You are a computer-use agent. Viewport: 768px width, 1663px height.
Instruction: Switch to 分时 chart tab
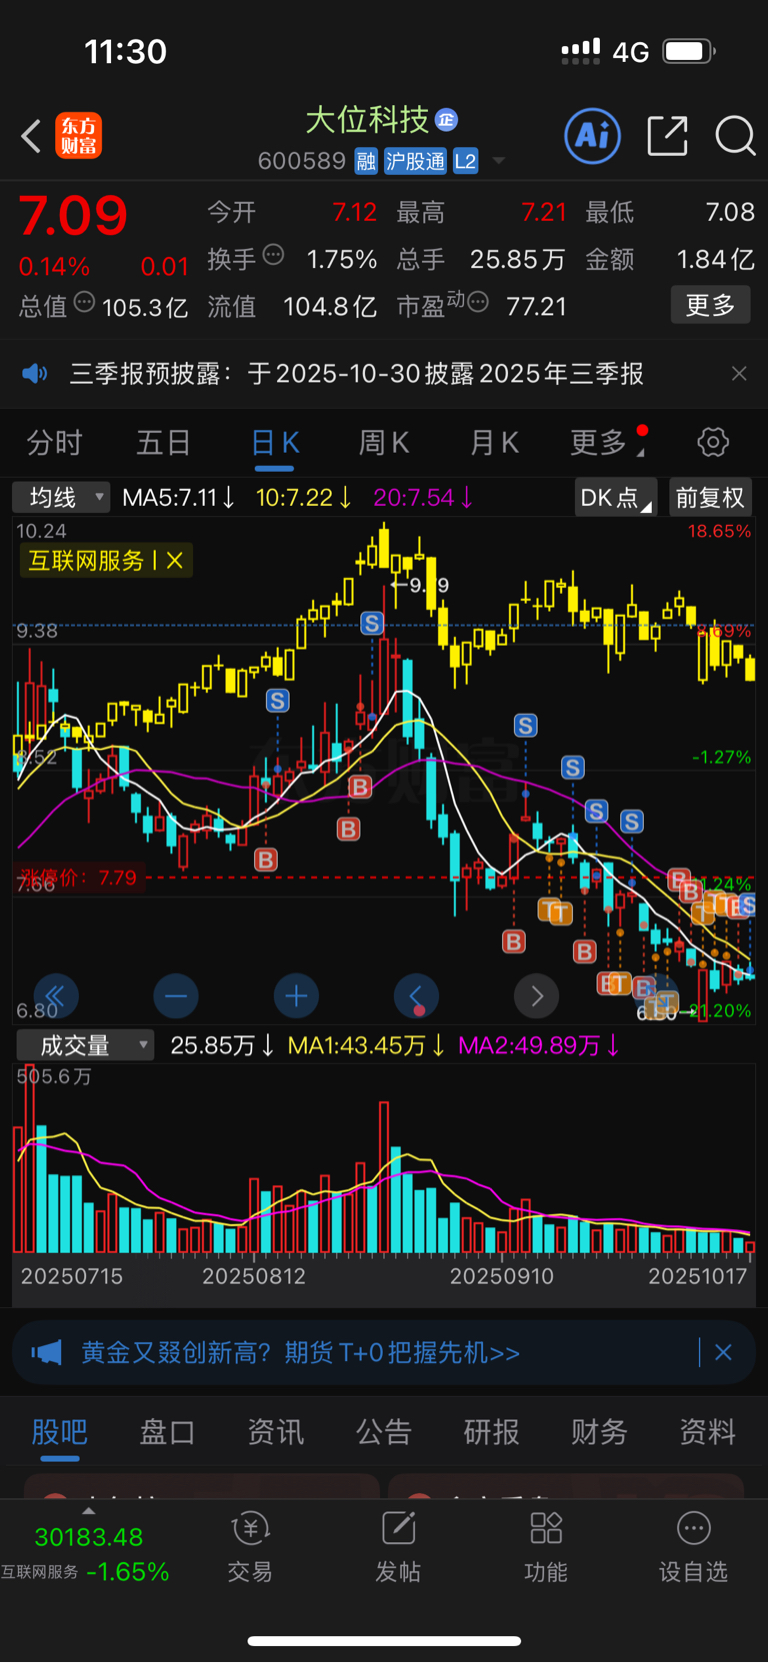click(54, 442)
